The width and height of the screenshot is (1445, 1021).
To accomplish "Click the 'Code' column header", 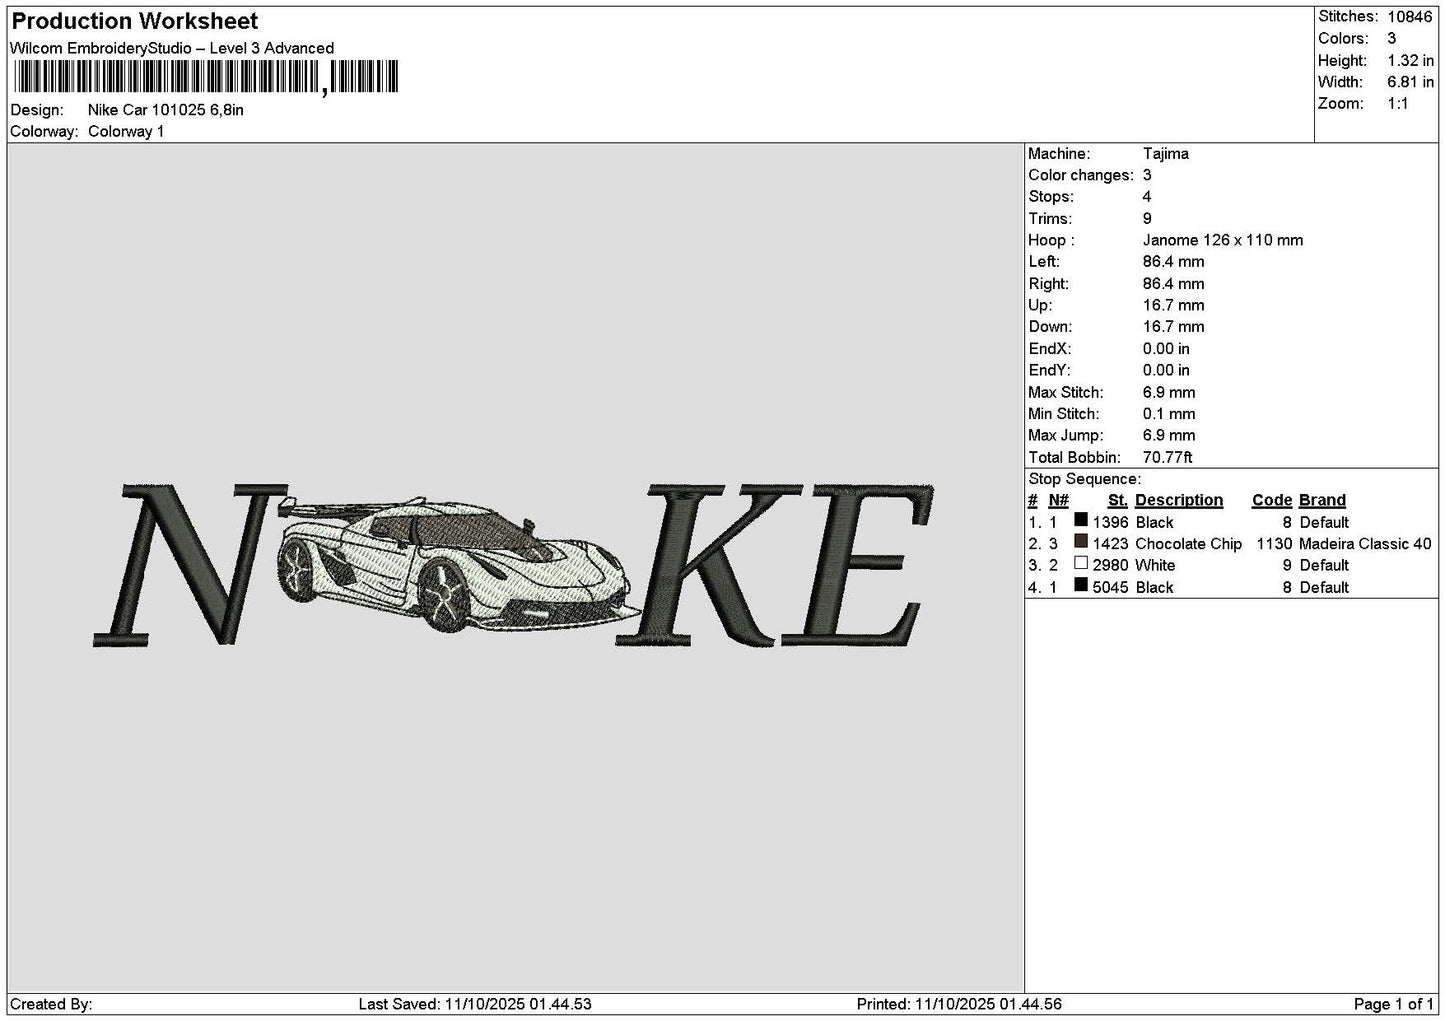I will tap(1272, 500).
